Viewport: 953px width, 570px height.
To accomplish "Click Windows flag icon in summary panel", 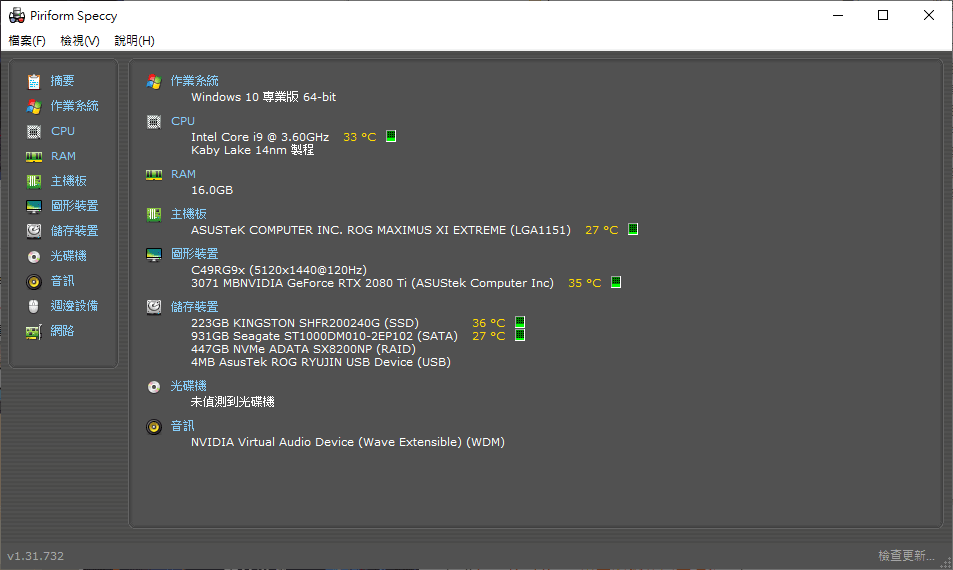I will point(154,81).
